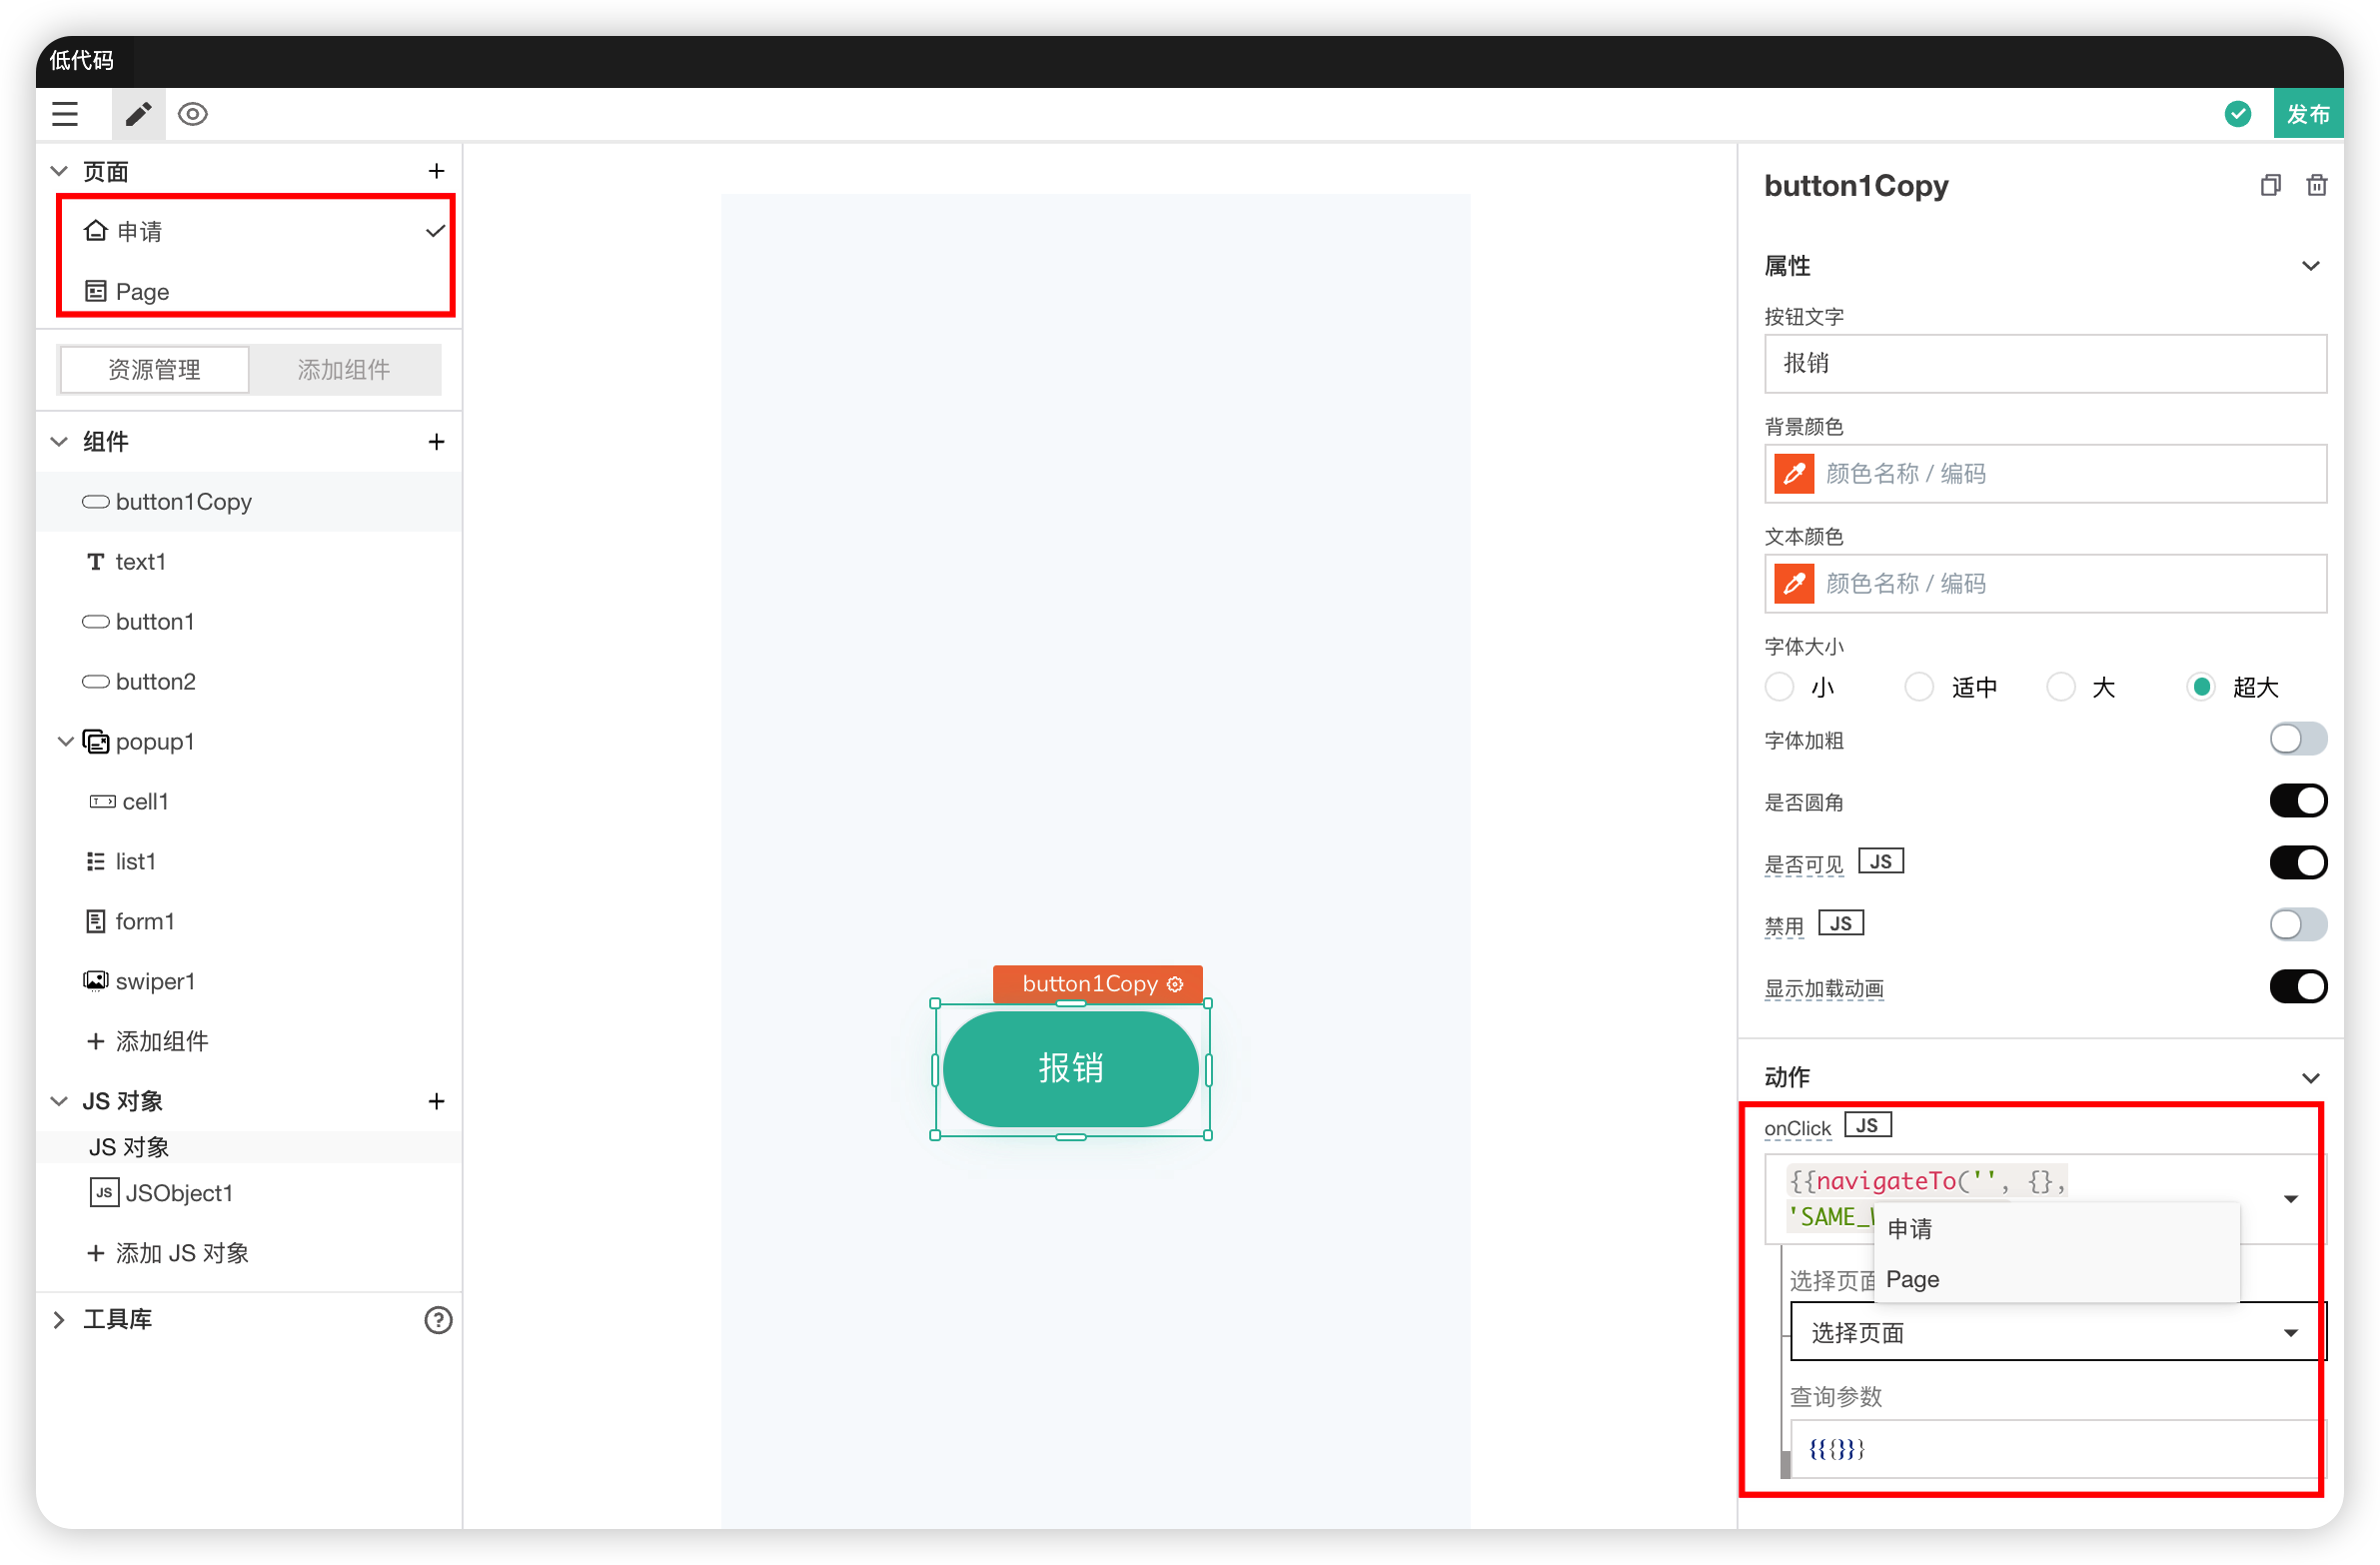
Task: Click the gear icon on button1Copy label
Action: tap(1175, 984)
